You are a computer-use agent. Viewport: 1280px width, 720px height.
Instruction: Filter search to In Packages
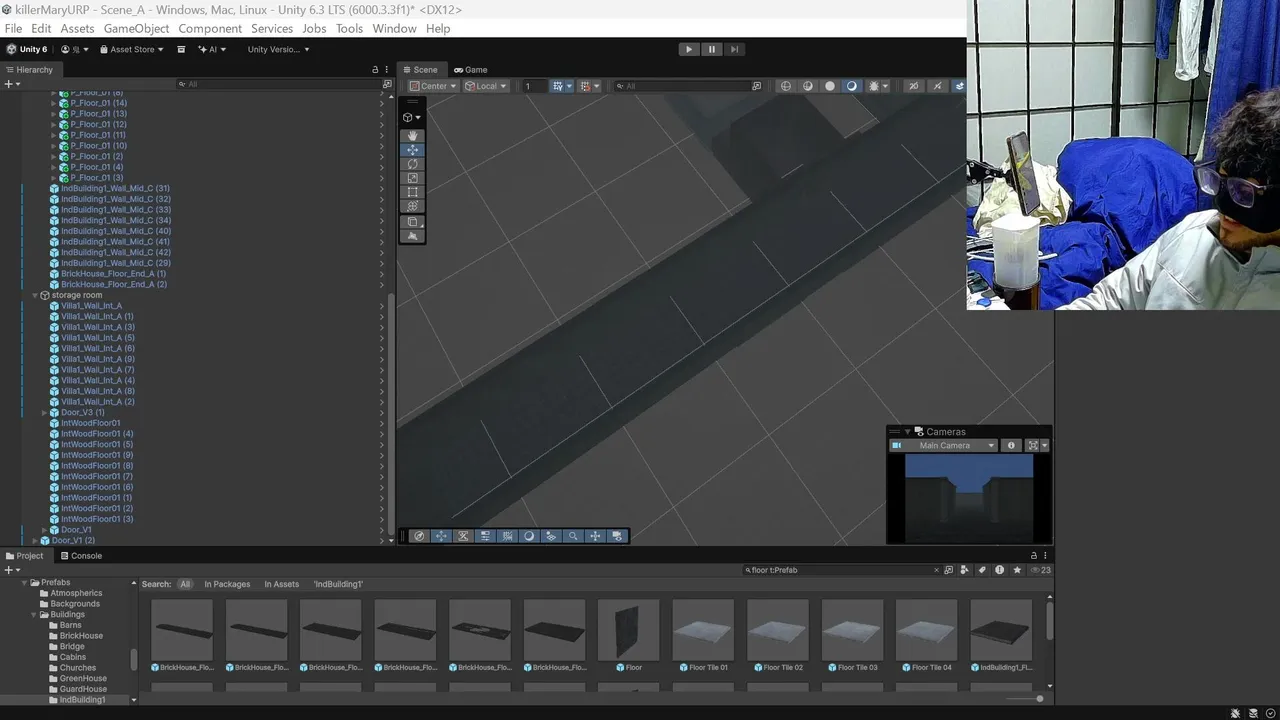tap(227, 584)
